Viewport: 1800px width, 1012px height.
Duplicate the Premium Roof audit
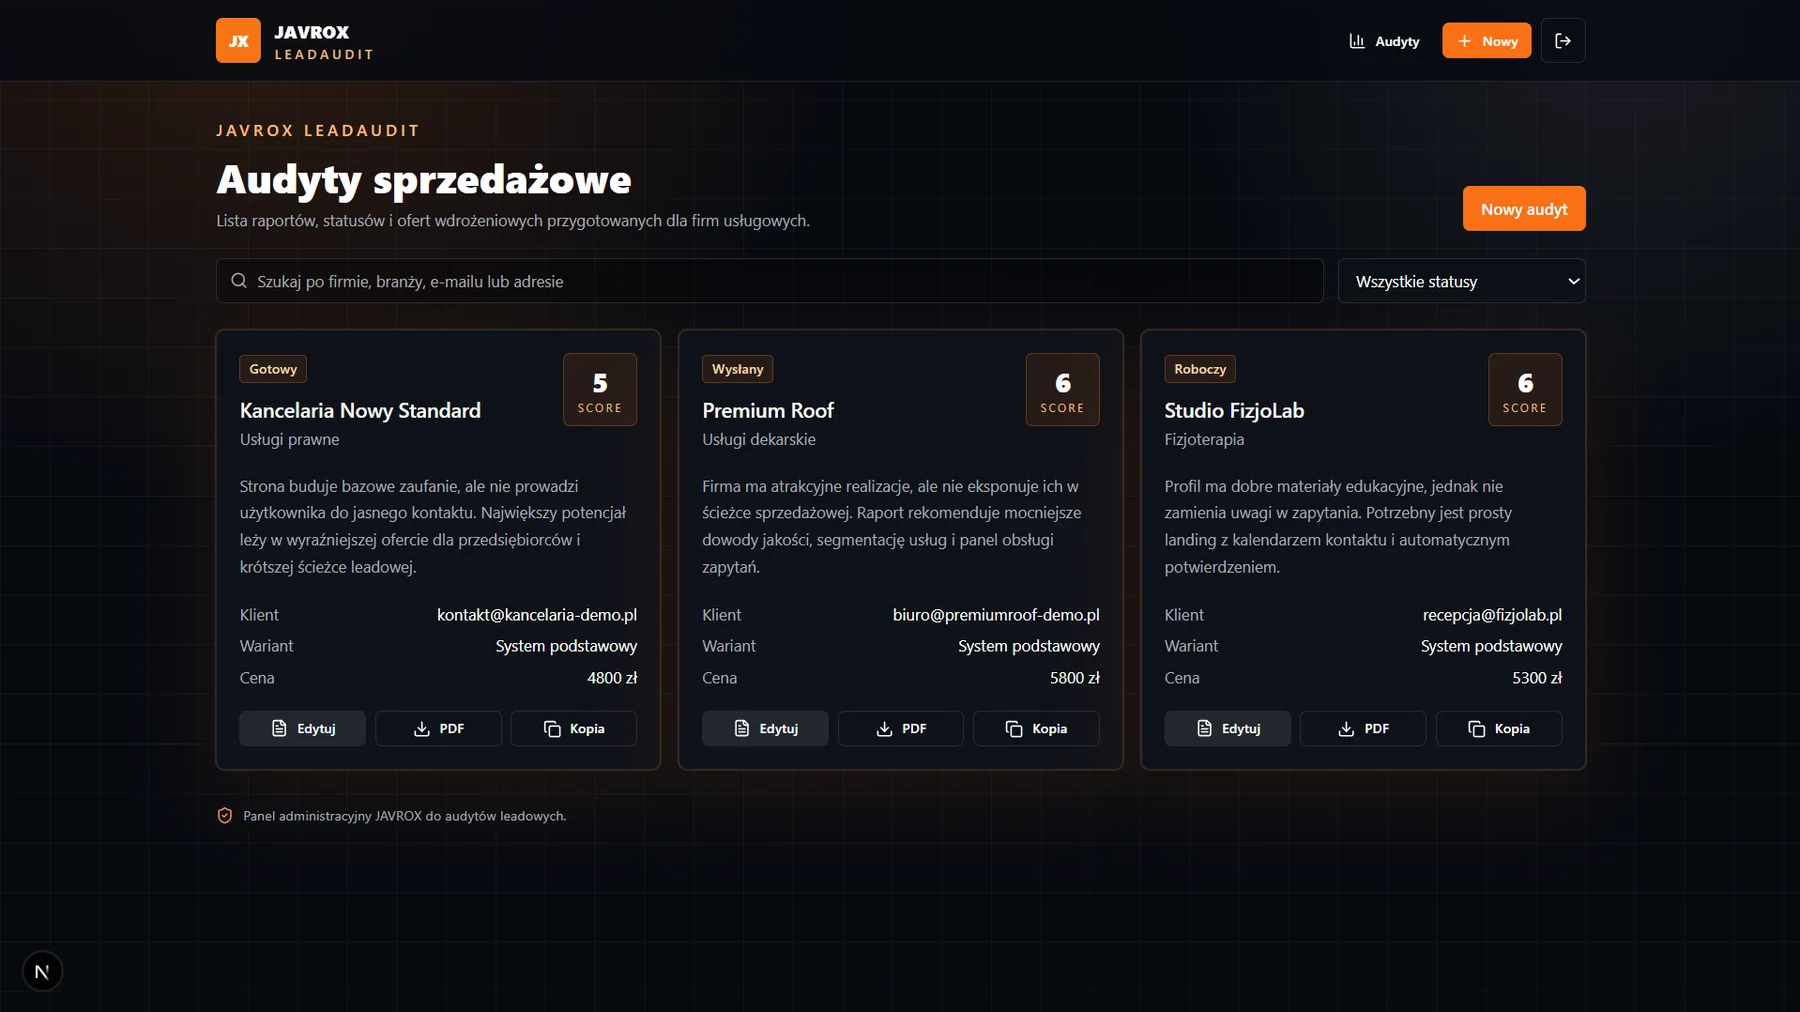[x=1037, y=729]
